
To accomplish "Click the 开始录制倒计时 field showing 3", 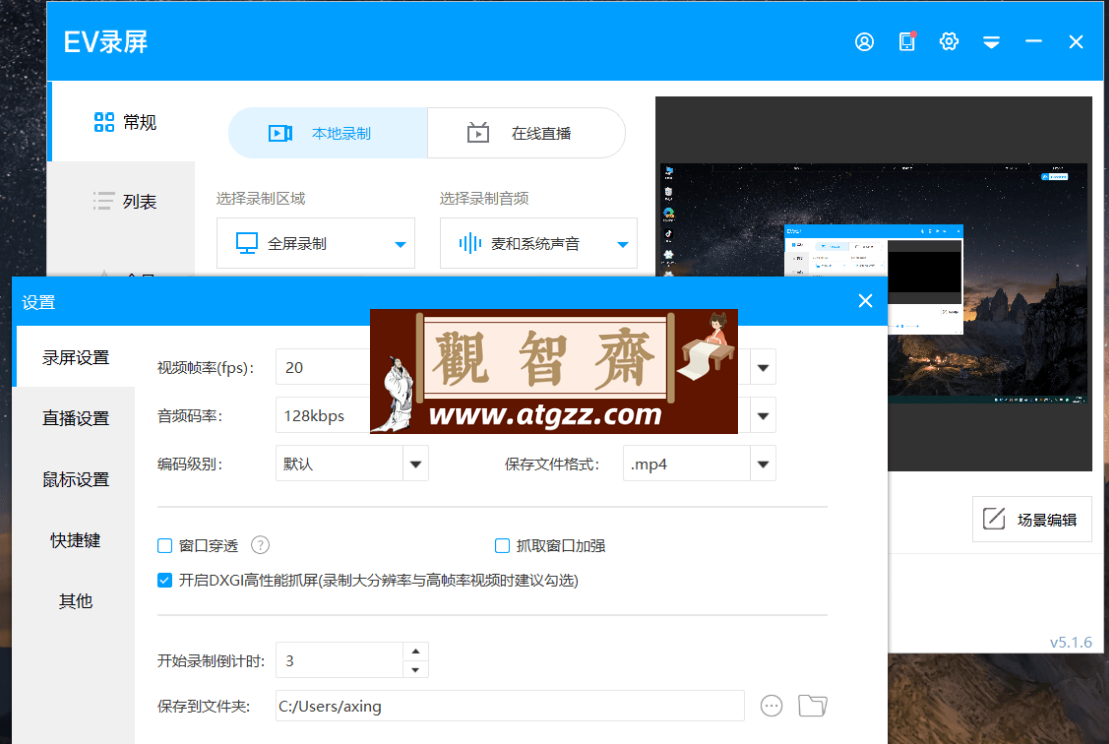I will click(x=339, y=661).
